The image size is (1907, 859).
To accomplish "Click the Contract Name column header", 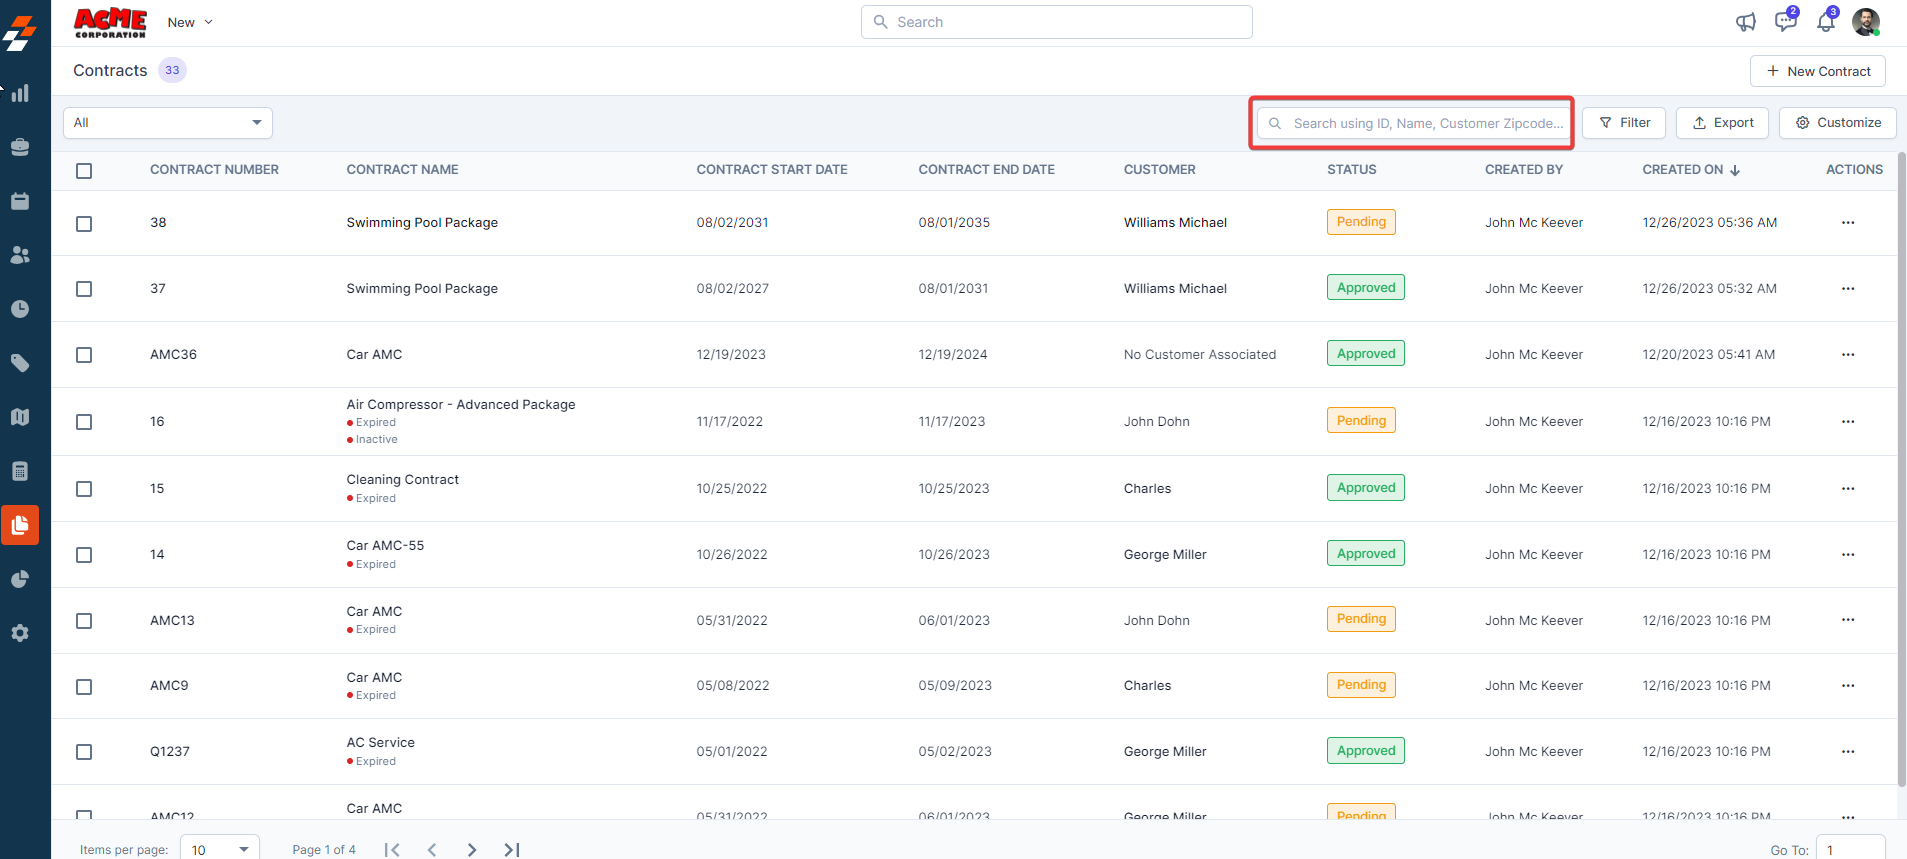I will (402, 170).
